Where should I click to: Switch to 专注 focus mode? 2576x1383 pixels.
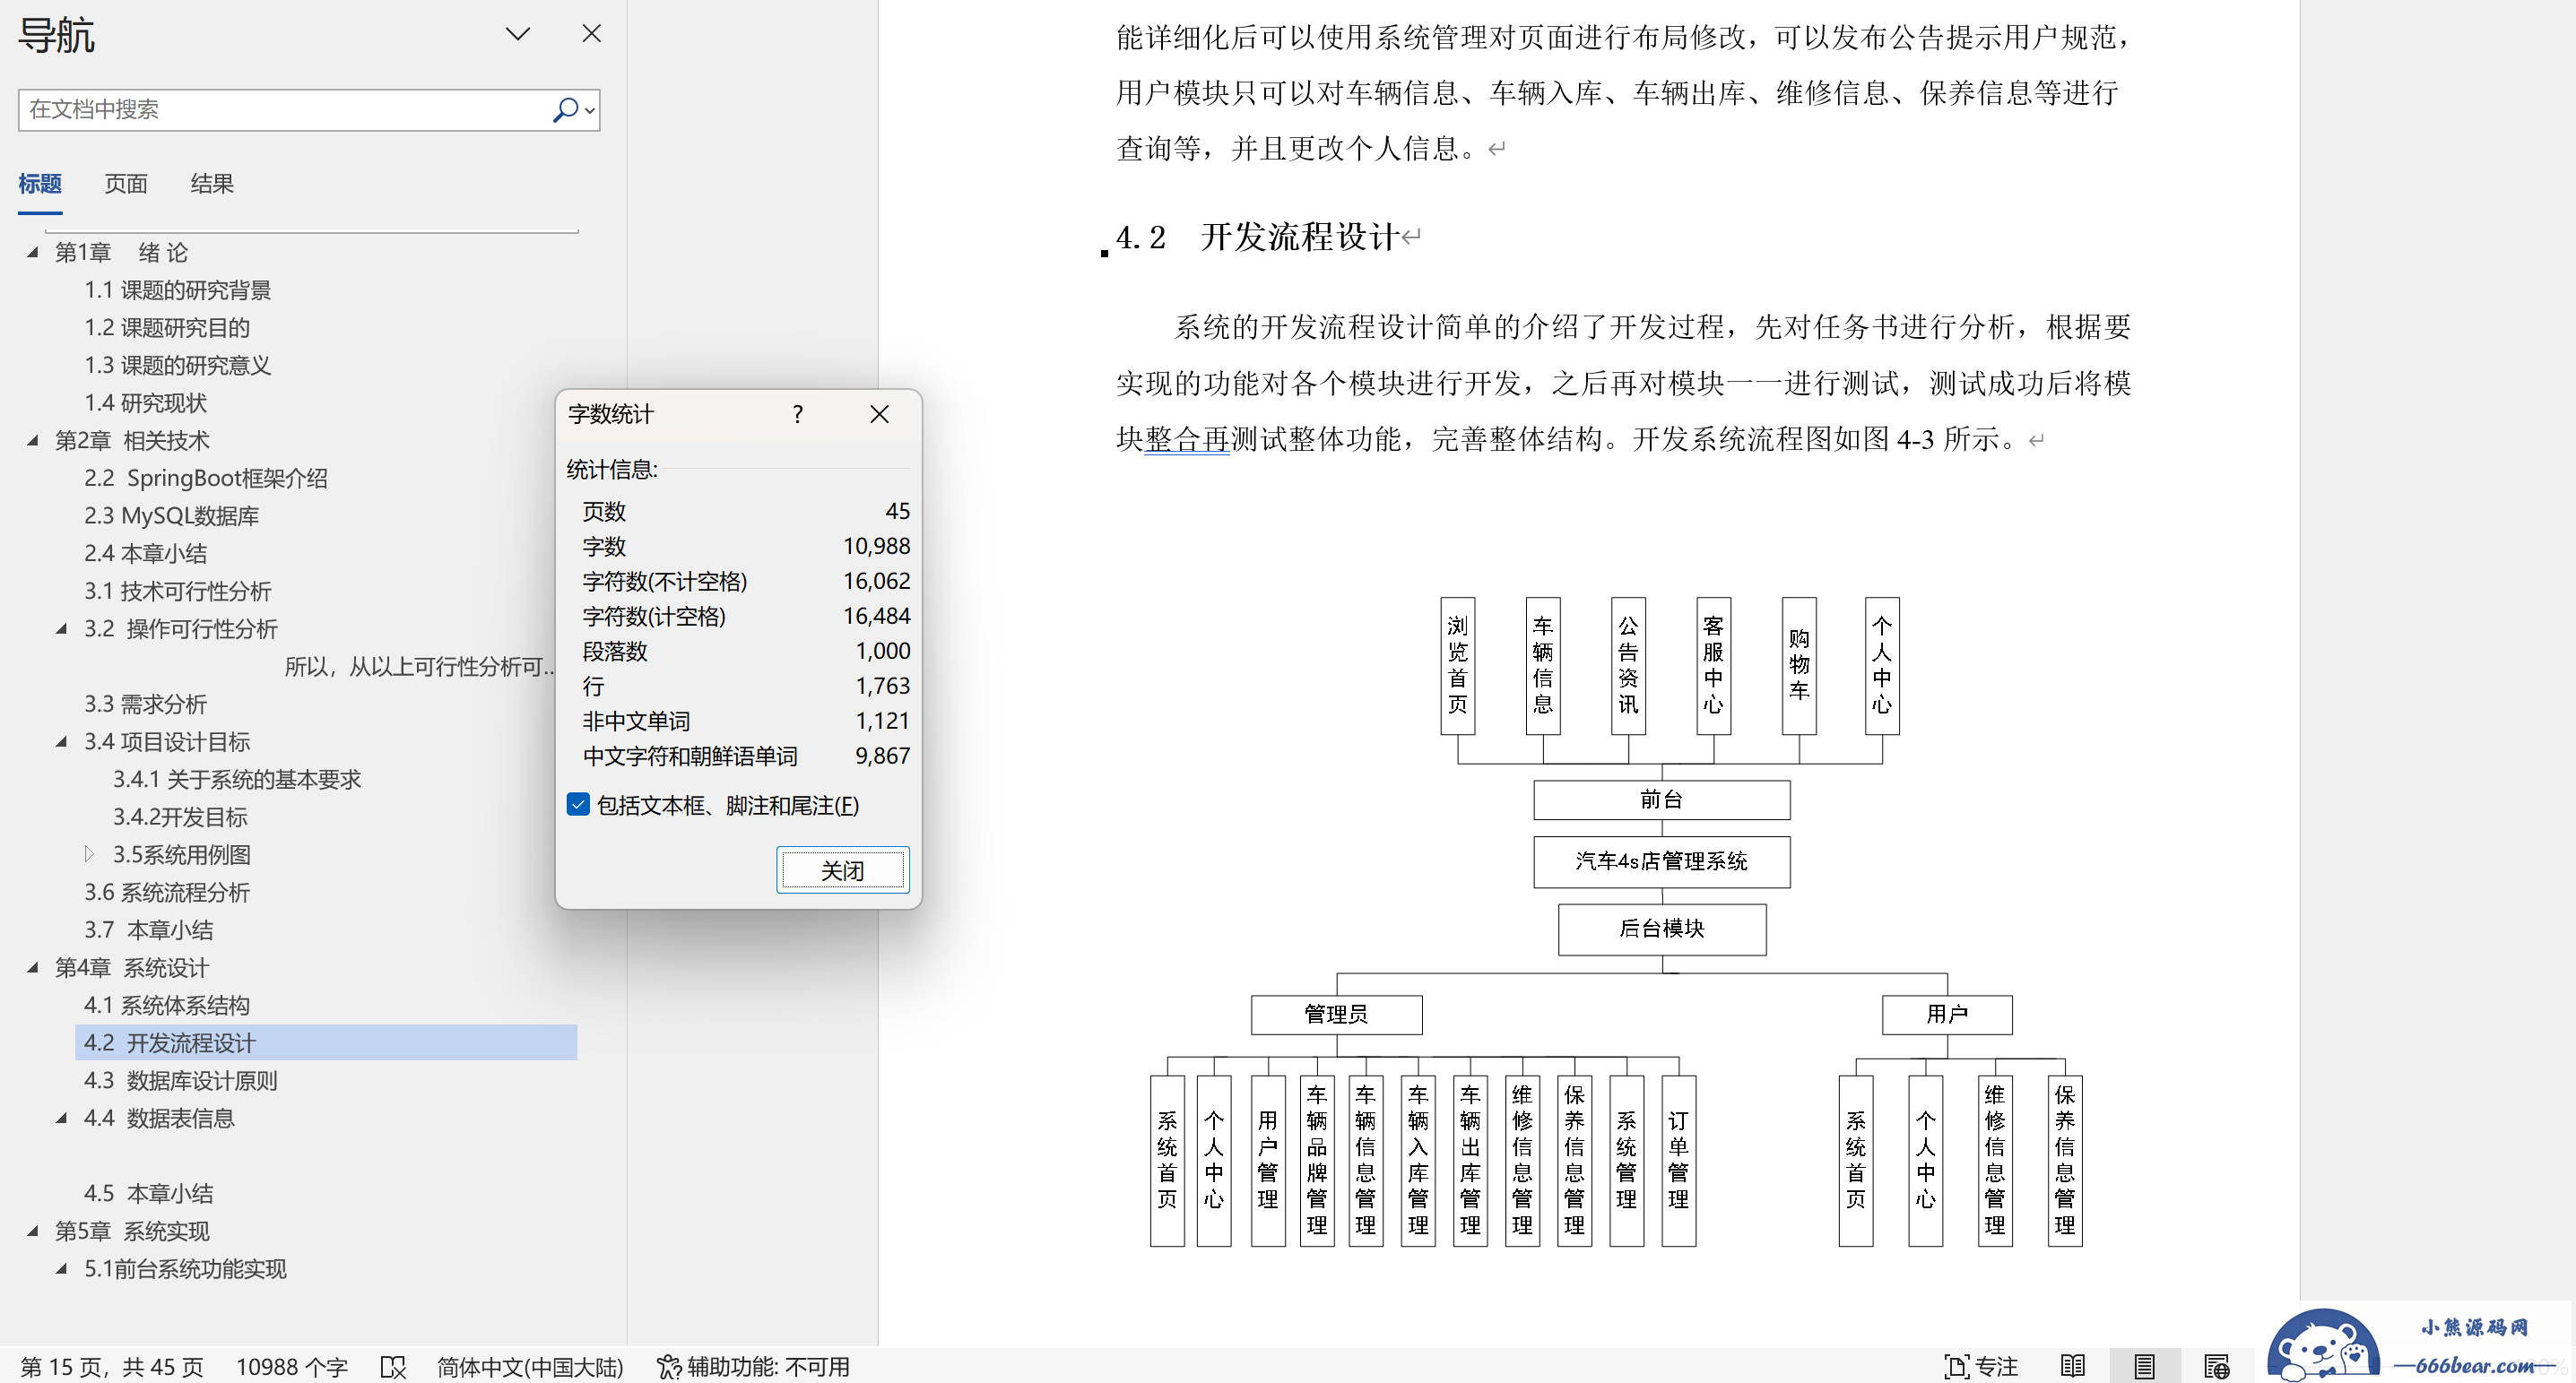pyautogui.click(x=1980, y=1366)
